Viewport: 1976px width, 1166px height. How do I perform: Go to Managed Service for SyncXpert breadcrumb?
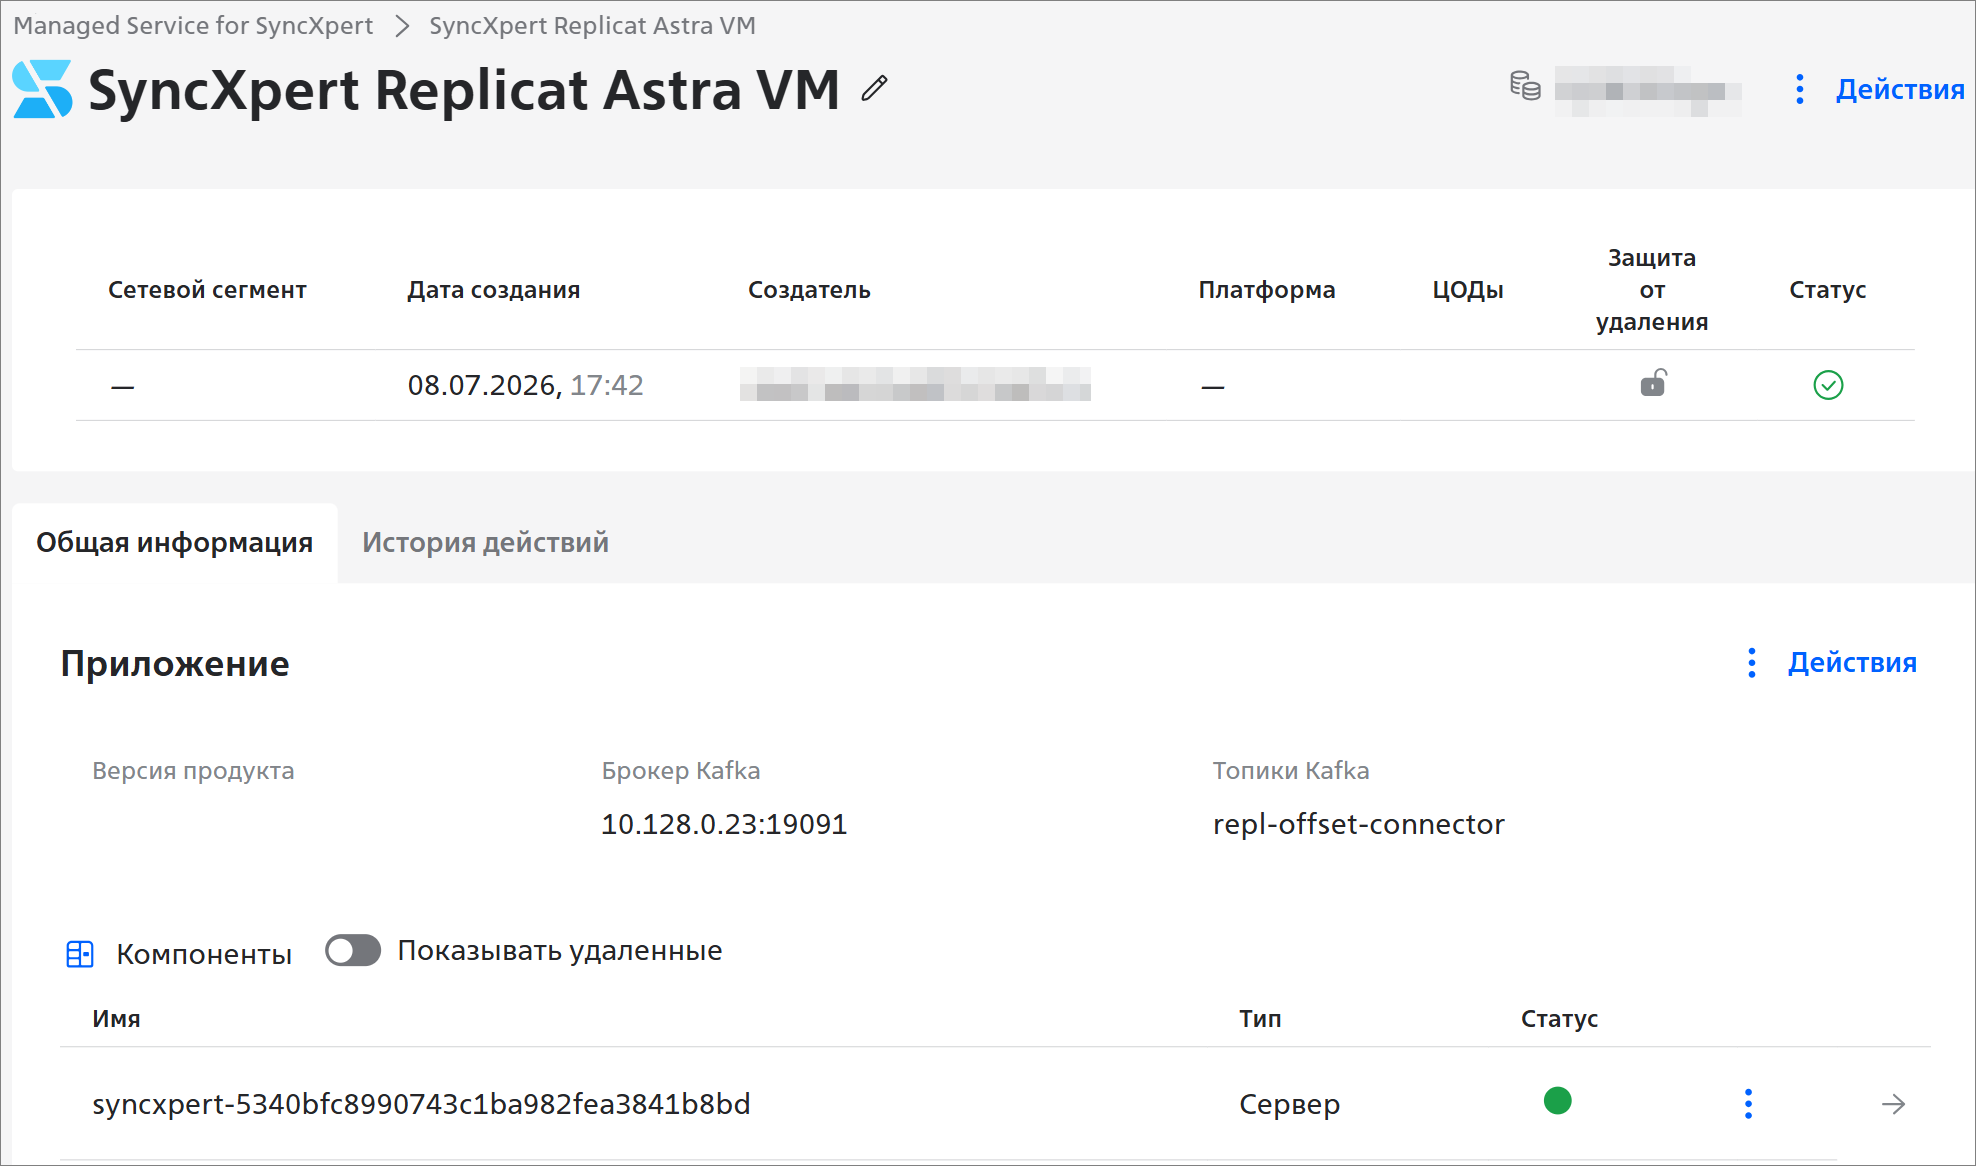[193, 26]
